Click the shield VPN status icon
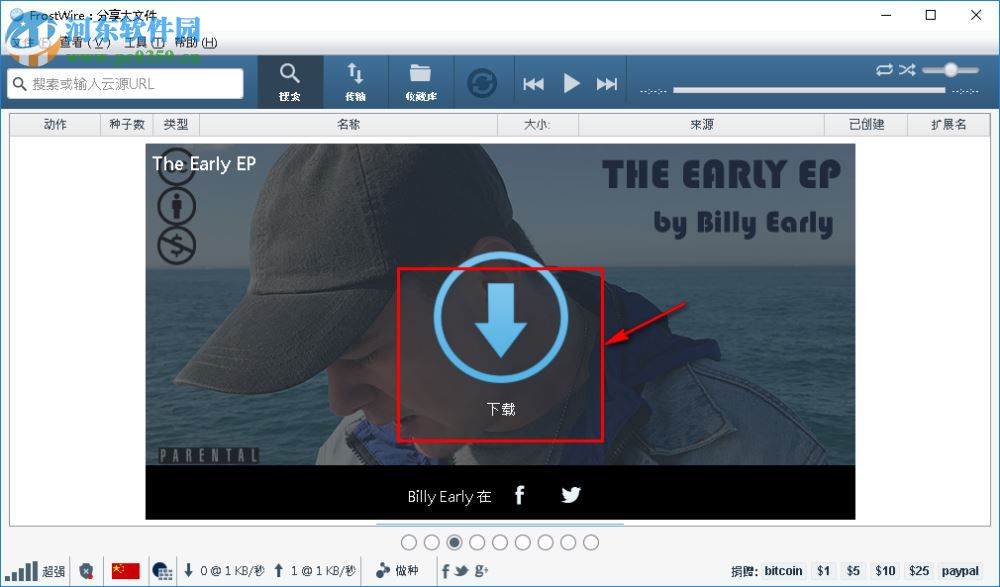The image size is (1000, 587). (87, 571)
